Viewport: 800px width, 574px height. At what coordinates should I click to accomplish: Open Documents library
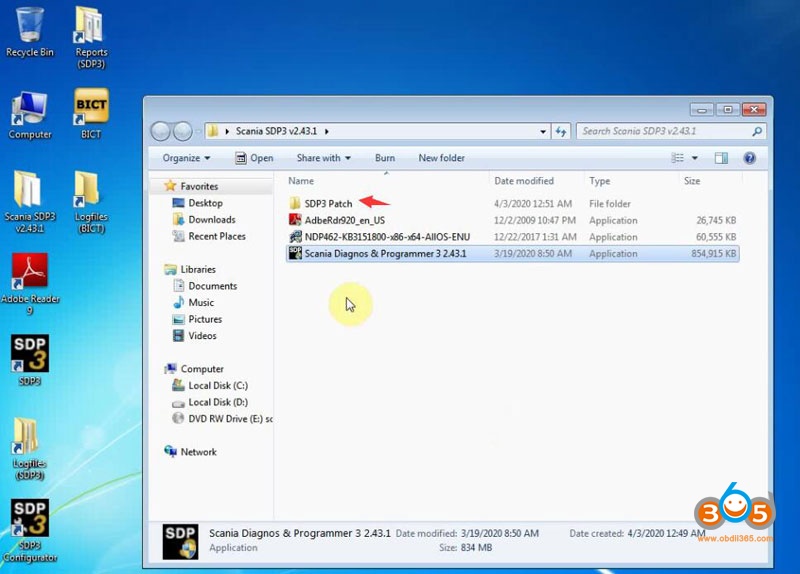click(212, 286)
